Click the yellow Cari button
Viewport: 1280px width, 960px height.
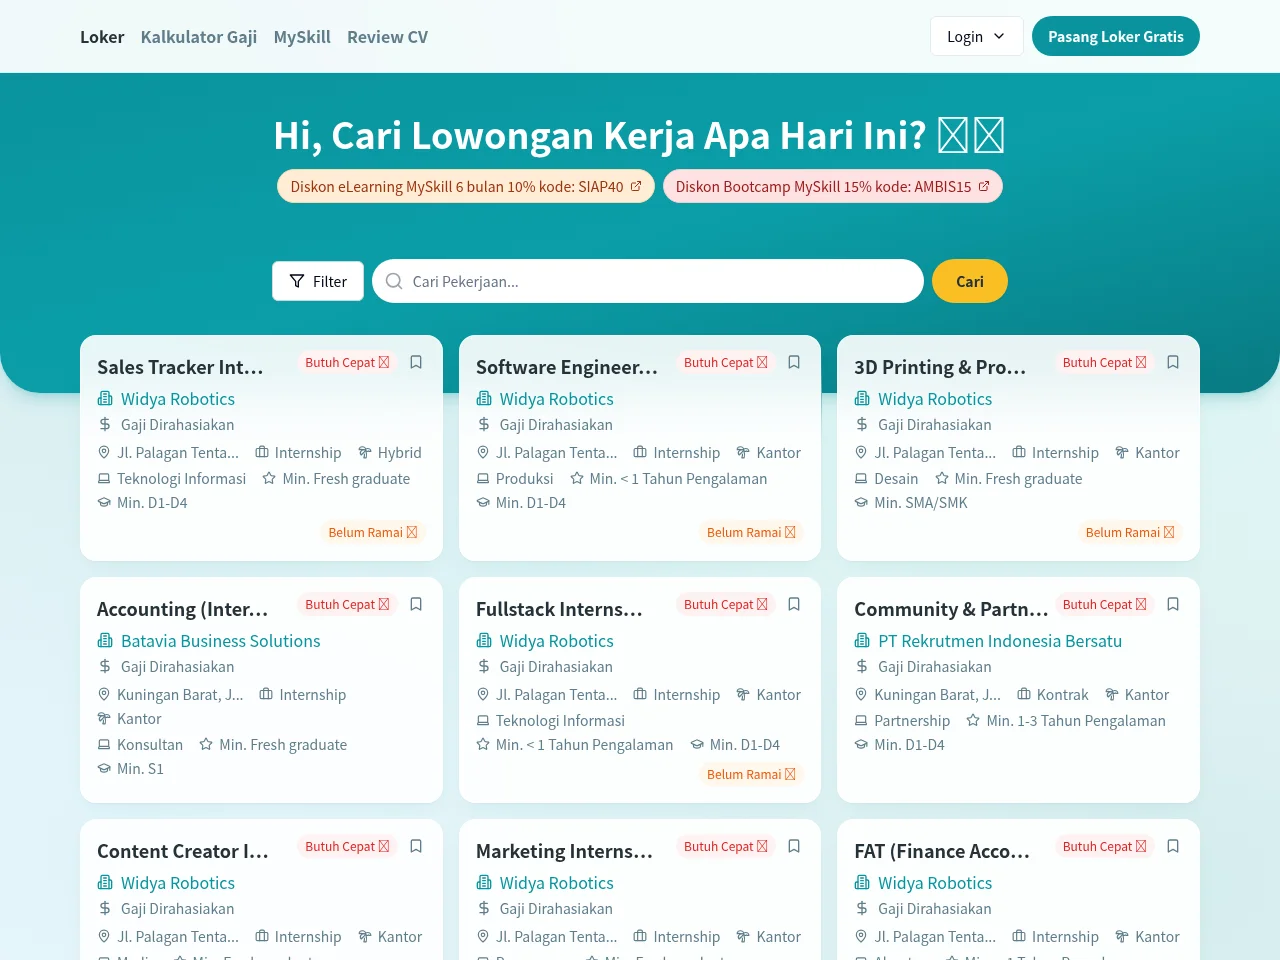(970, 281)
